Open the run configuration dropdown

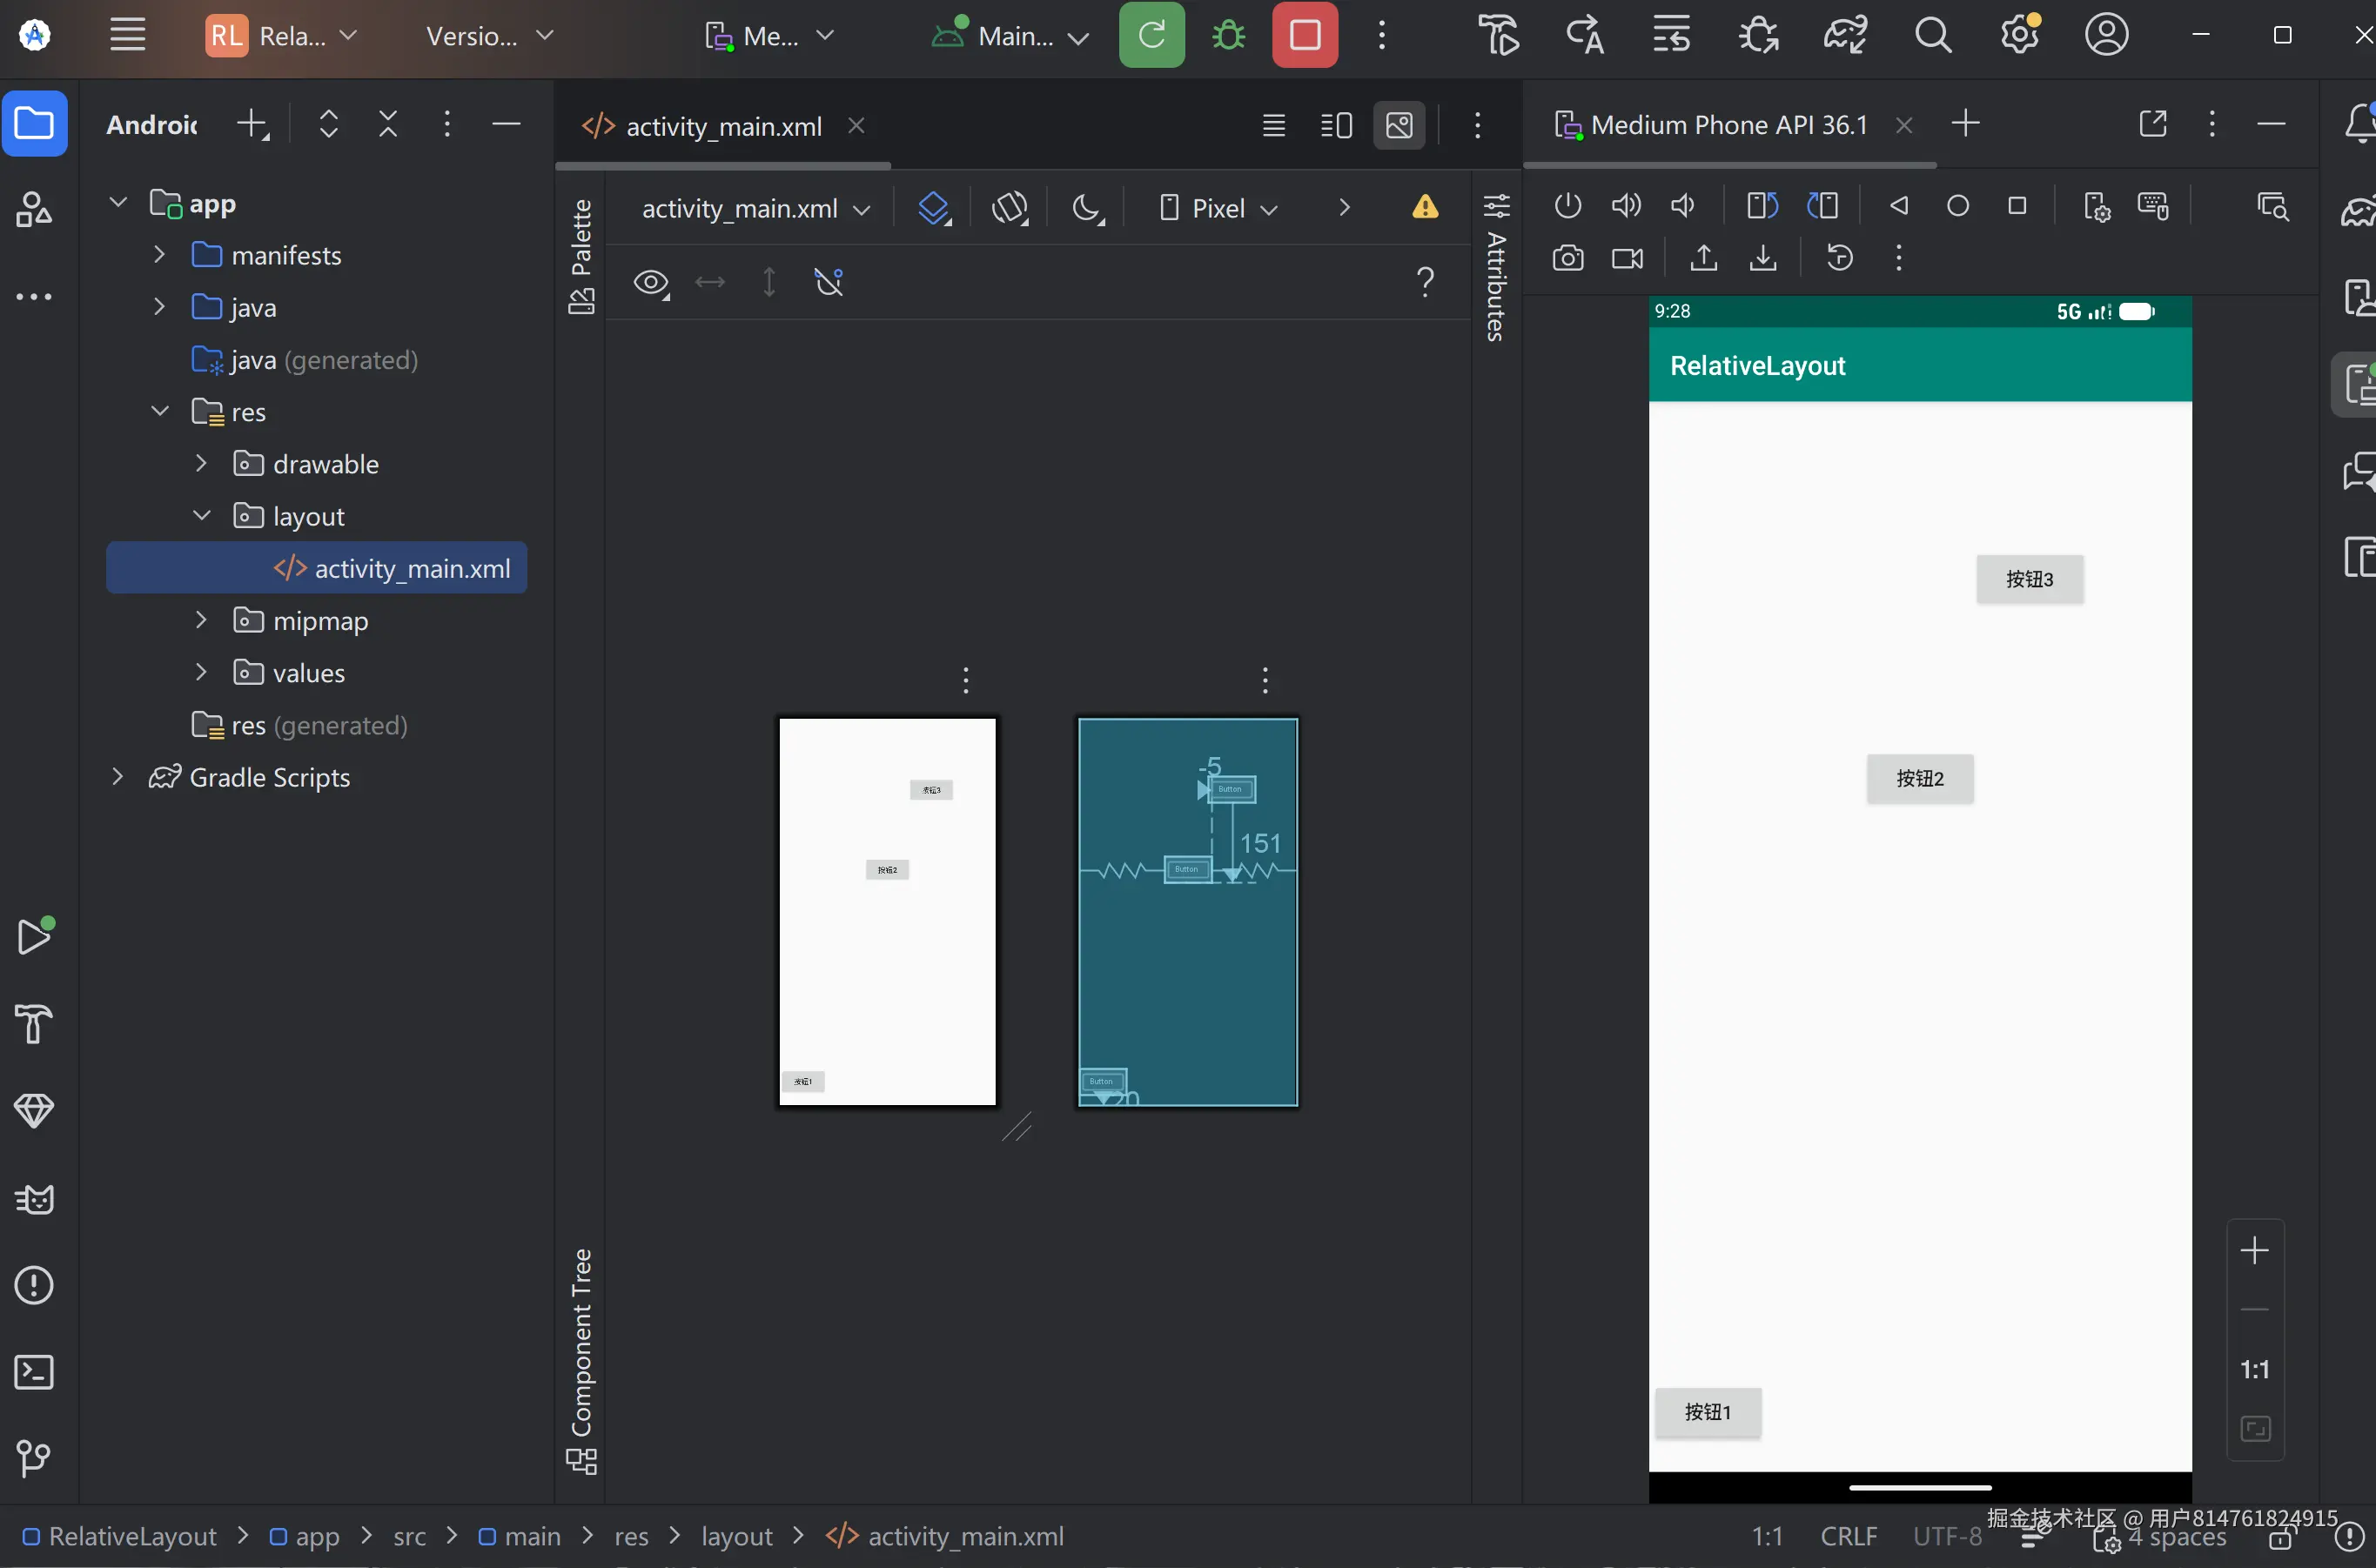pos(1010,36)
